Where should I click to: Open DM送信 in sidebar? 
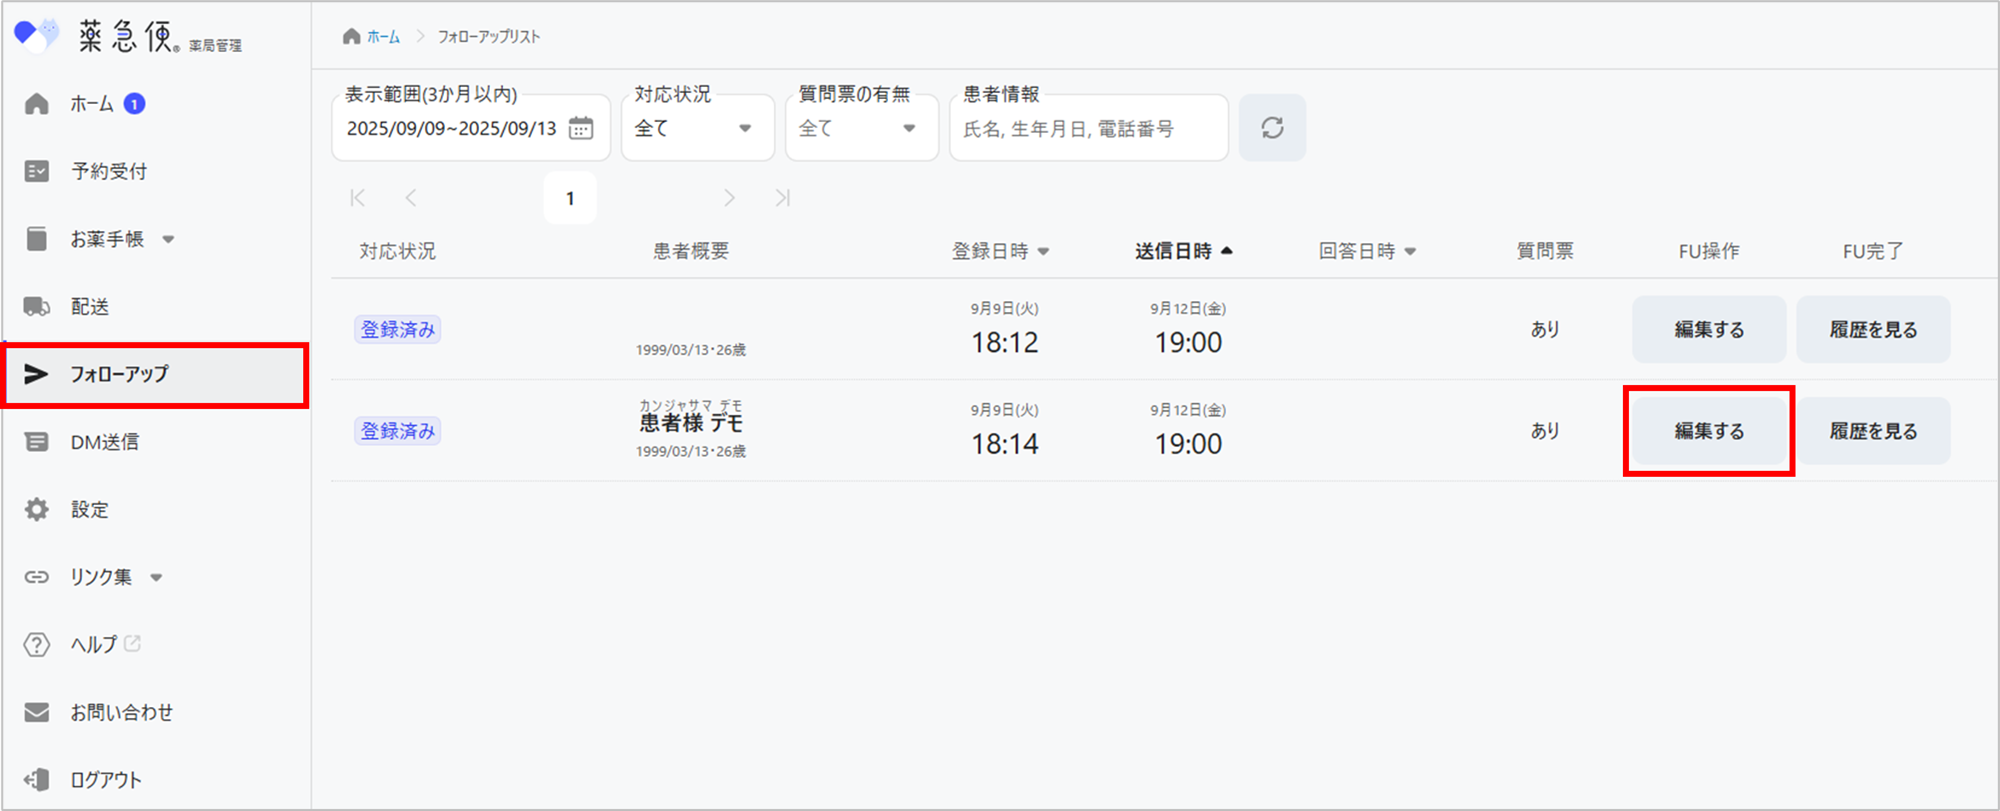tap(104, 442)
